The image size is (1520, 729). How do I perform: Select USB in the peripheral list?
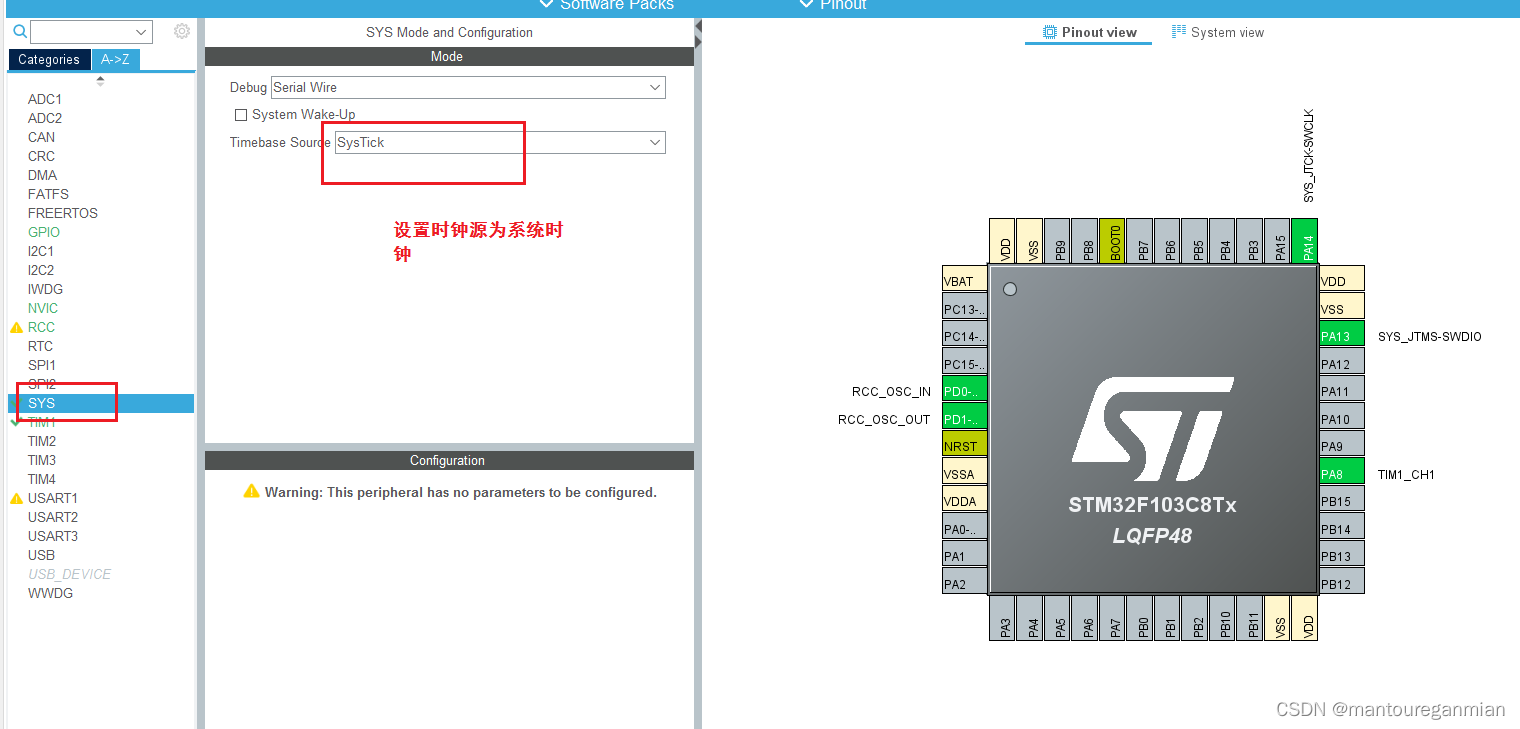point(41,555)
